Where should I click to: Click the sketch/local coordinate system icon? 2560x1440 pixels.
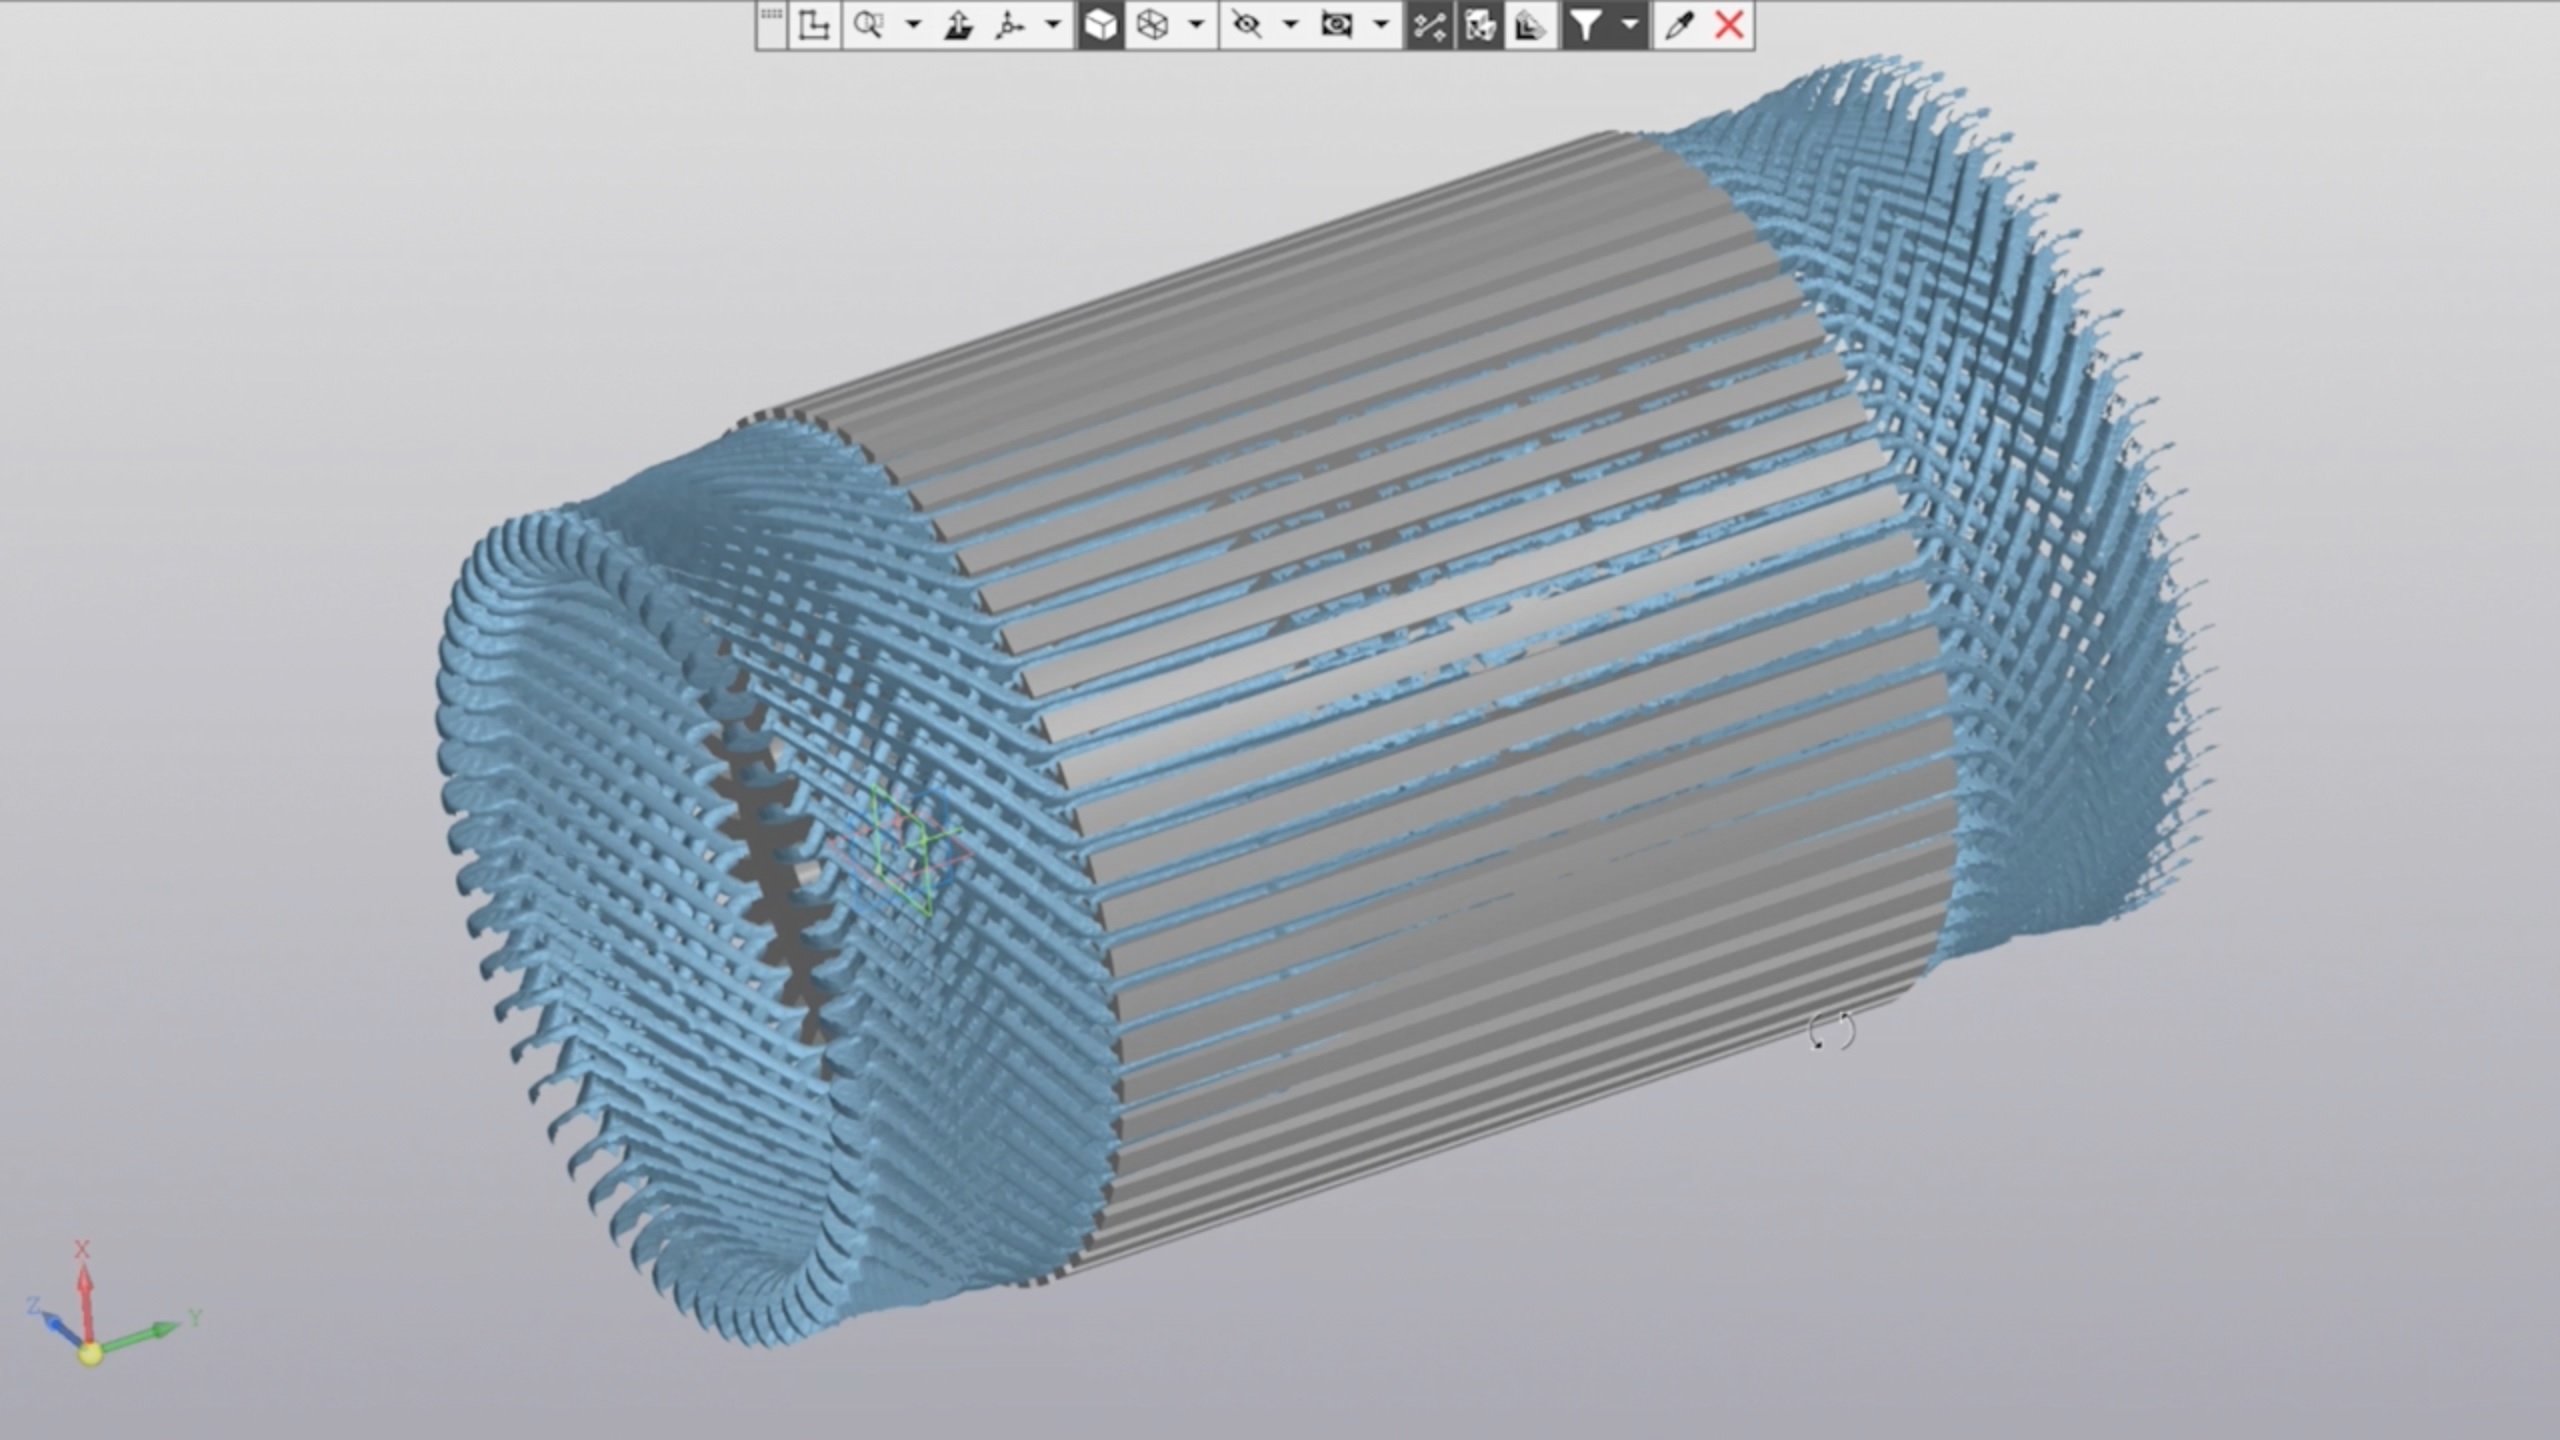(813, 25)
